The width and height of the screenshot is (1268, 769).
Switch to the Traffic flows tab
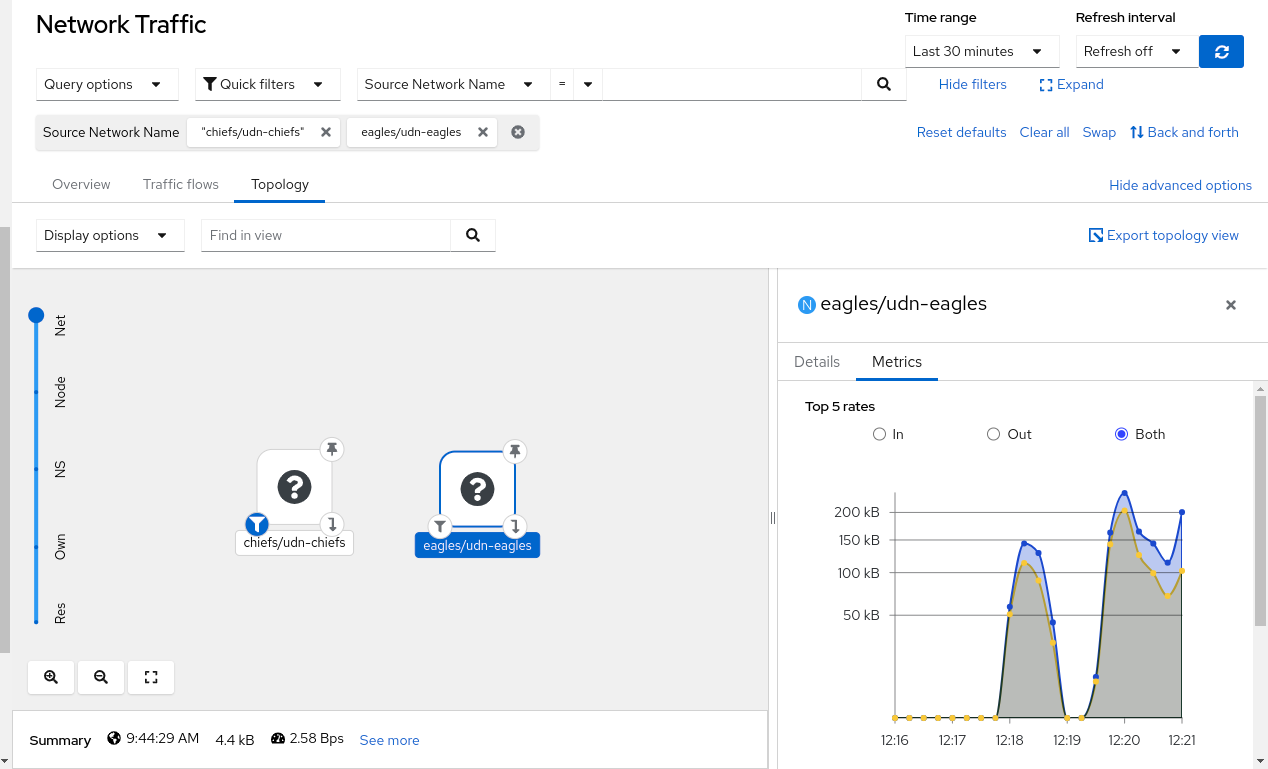[x=180, y=184]
